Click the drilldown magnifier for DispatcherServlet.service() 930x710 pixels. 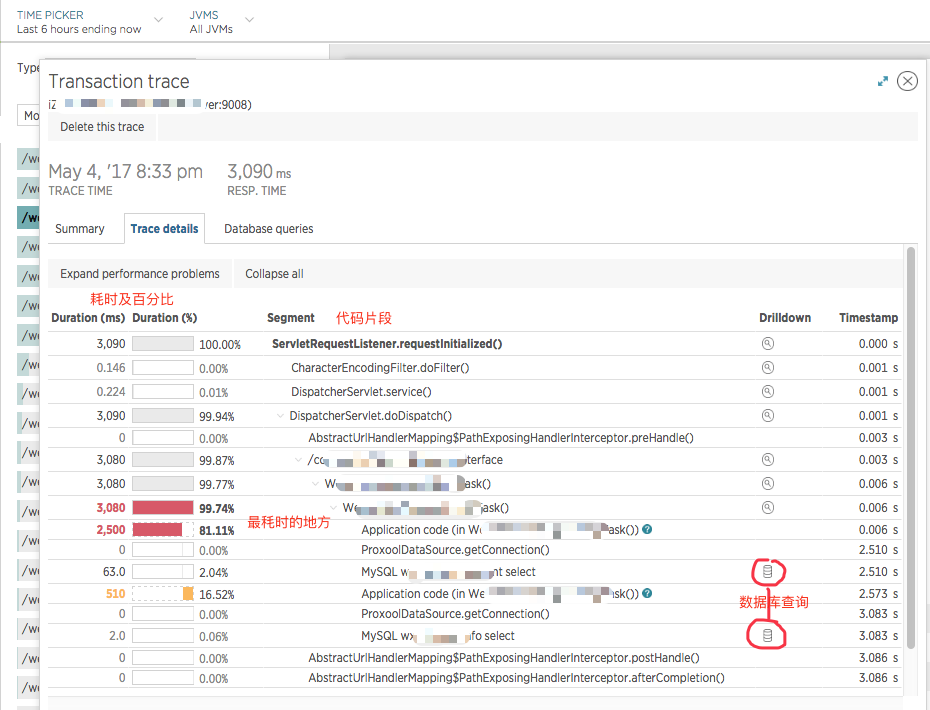point(767,391)
